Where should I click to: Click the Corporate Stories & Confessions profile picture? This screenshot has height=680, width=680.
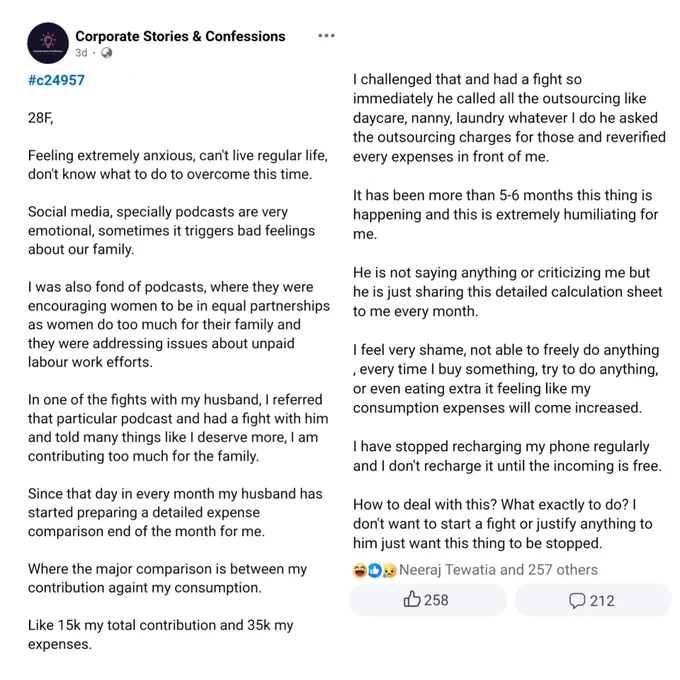point(48,43)
